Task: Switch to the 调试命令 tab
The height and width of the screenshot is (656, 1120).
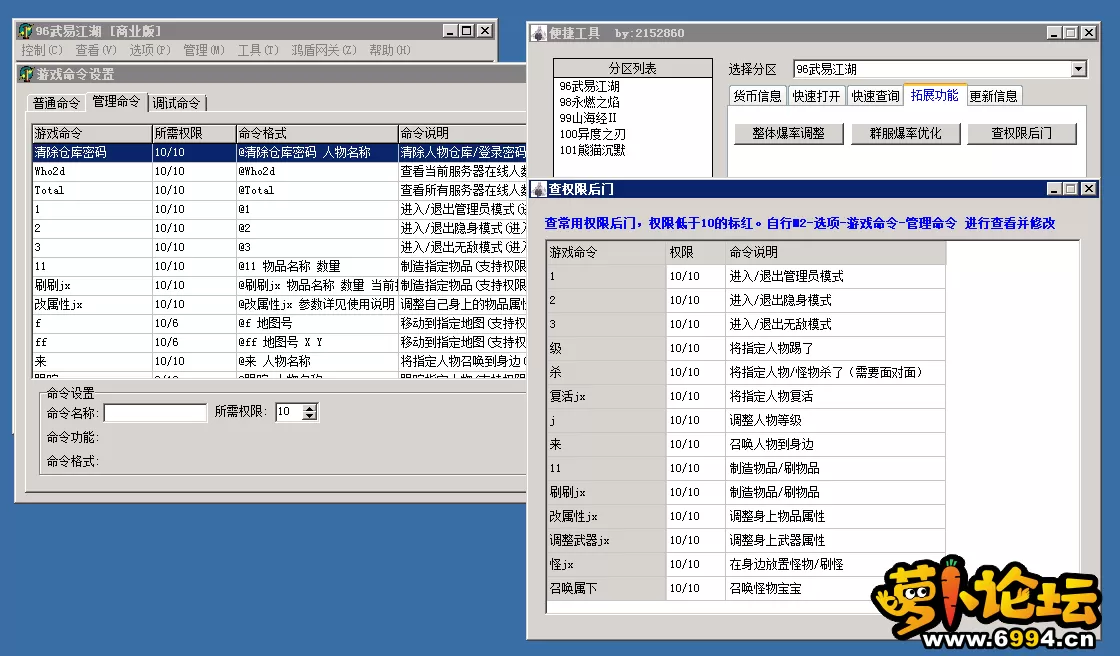Action: click(x=176, y=103)
